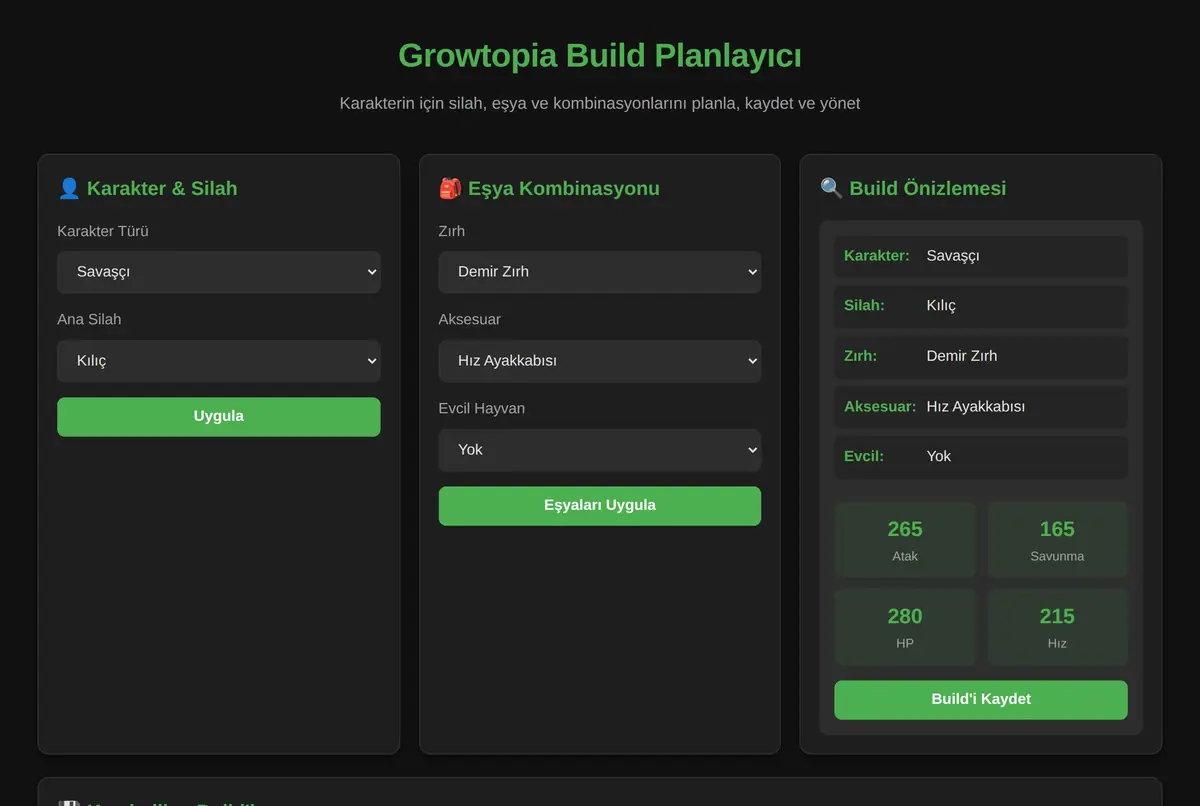Open the Aksesuar dropdown
1200x806 pixels.
coord(600,361)
